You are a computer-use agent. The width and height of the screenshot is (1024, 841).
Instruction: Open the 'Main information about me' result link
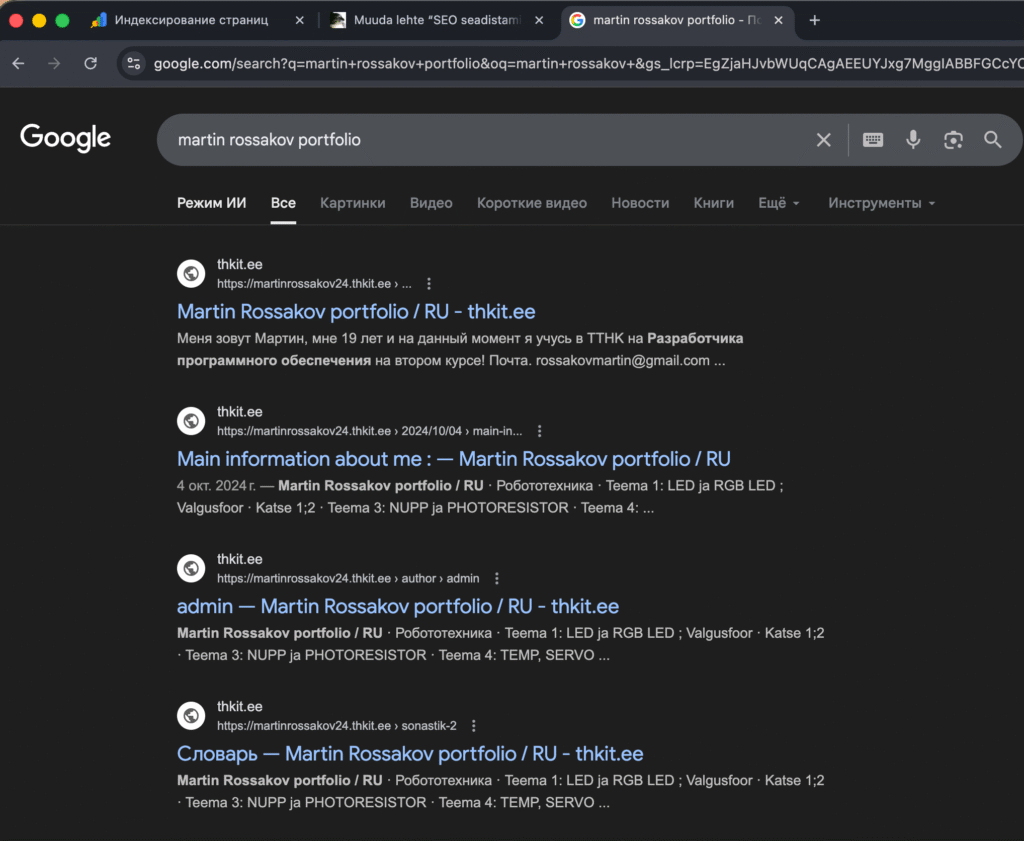pyautogui.click(x=453, y=459)
